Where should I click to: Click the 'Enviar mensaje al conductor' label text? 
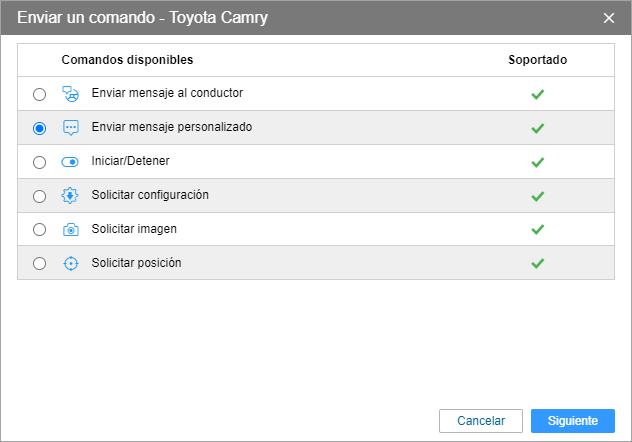(x=167, y=93)
